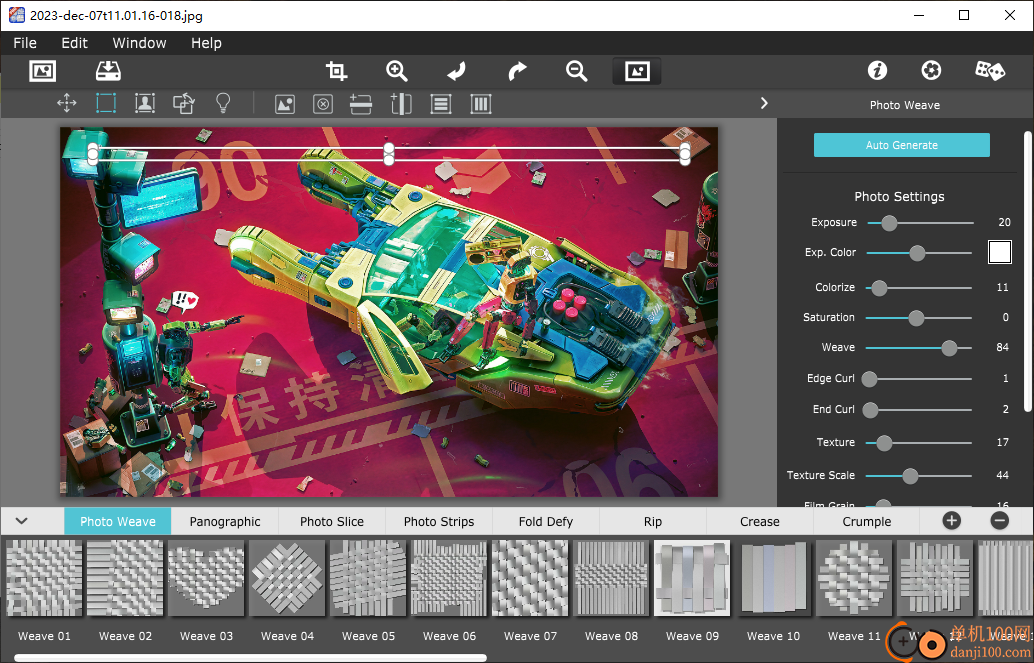Click the vertical strip split icon
Viewport: 1034px width, 663px height.
pos(401,104)
